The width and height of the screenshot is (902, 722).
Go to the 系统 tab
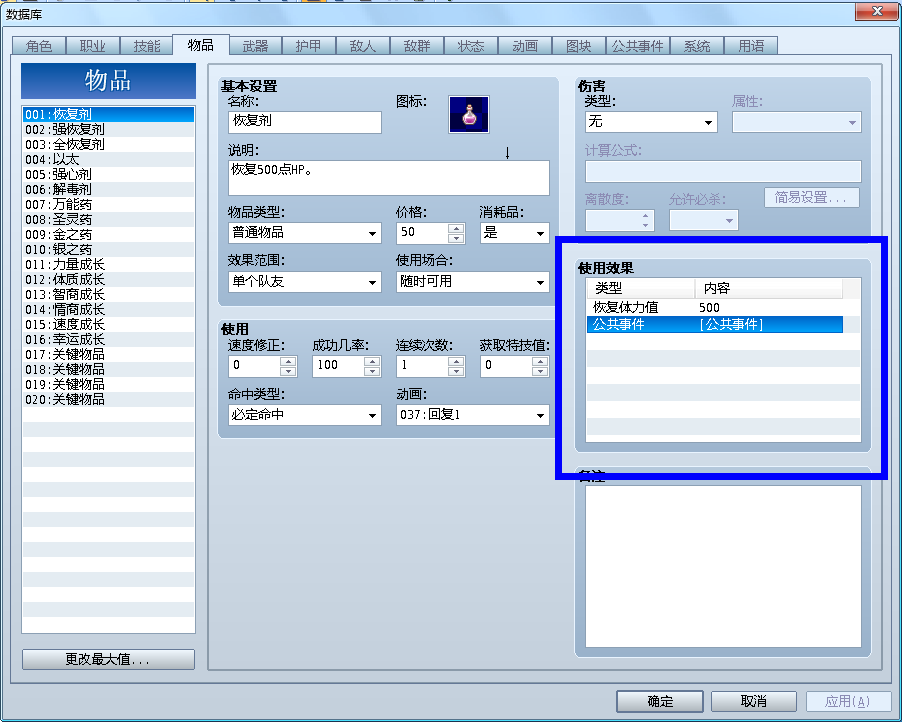[x=697, y=46]
